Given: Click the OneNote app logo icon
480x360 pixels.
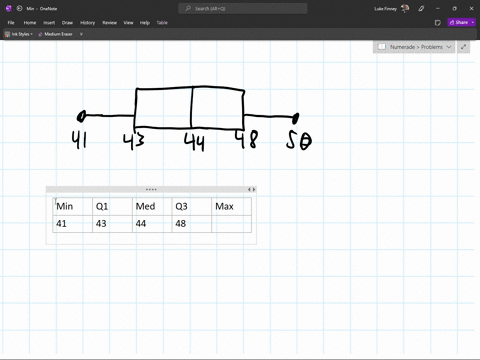Looking at the screenshot, I should pyautogui.click(x=9, y=8).
